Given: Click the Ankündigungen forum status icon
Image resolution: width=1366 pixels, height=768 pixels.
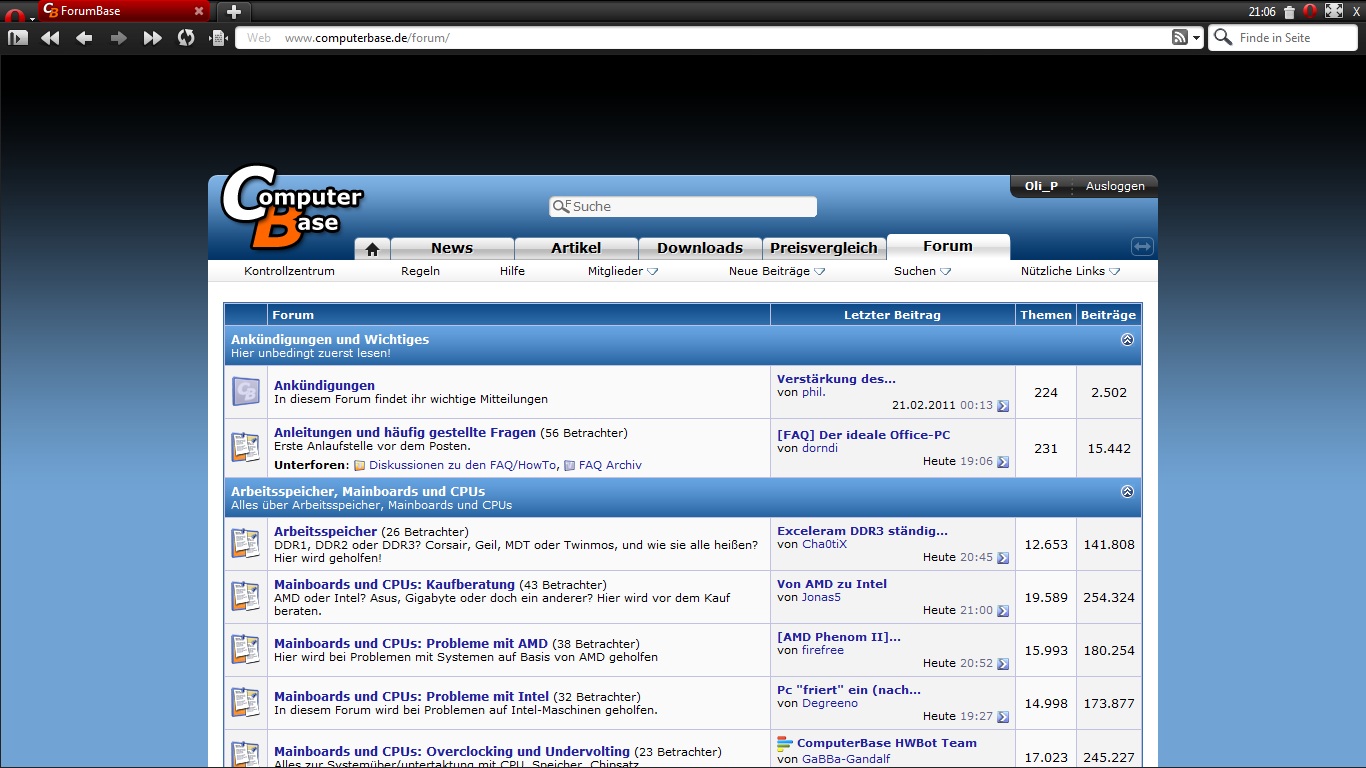Looking at the screenshot, I should click(246, 391).
